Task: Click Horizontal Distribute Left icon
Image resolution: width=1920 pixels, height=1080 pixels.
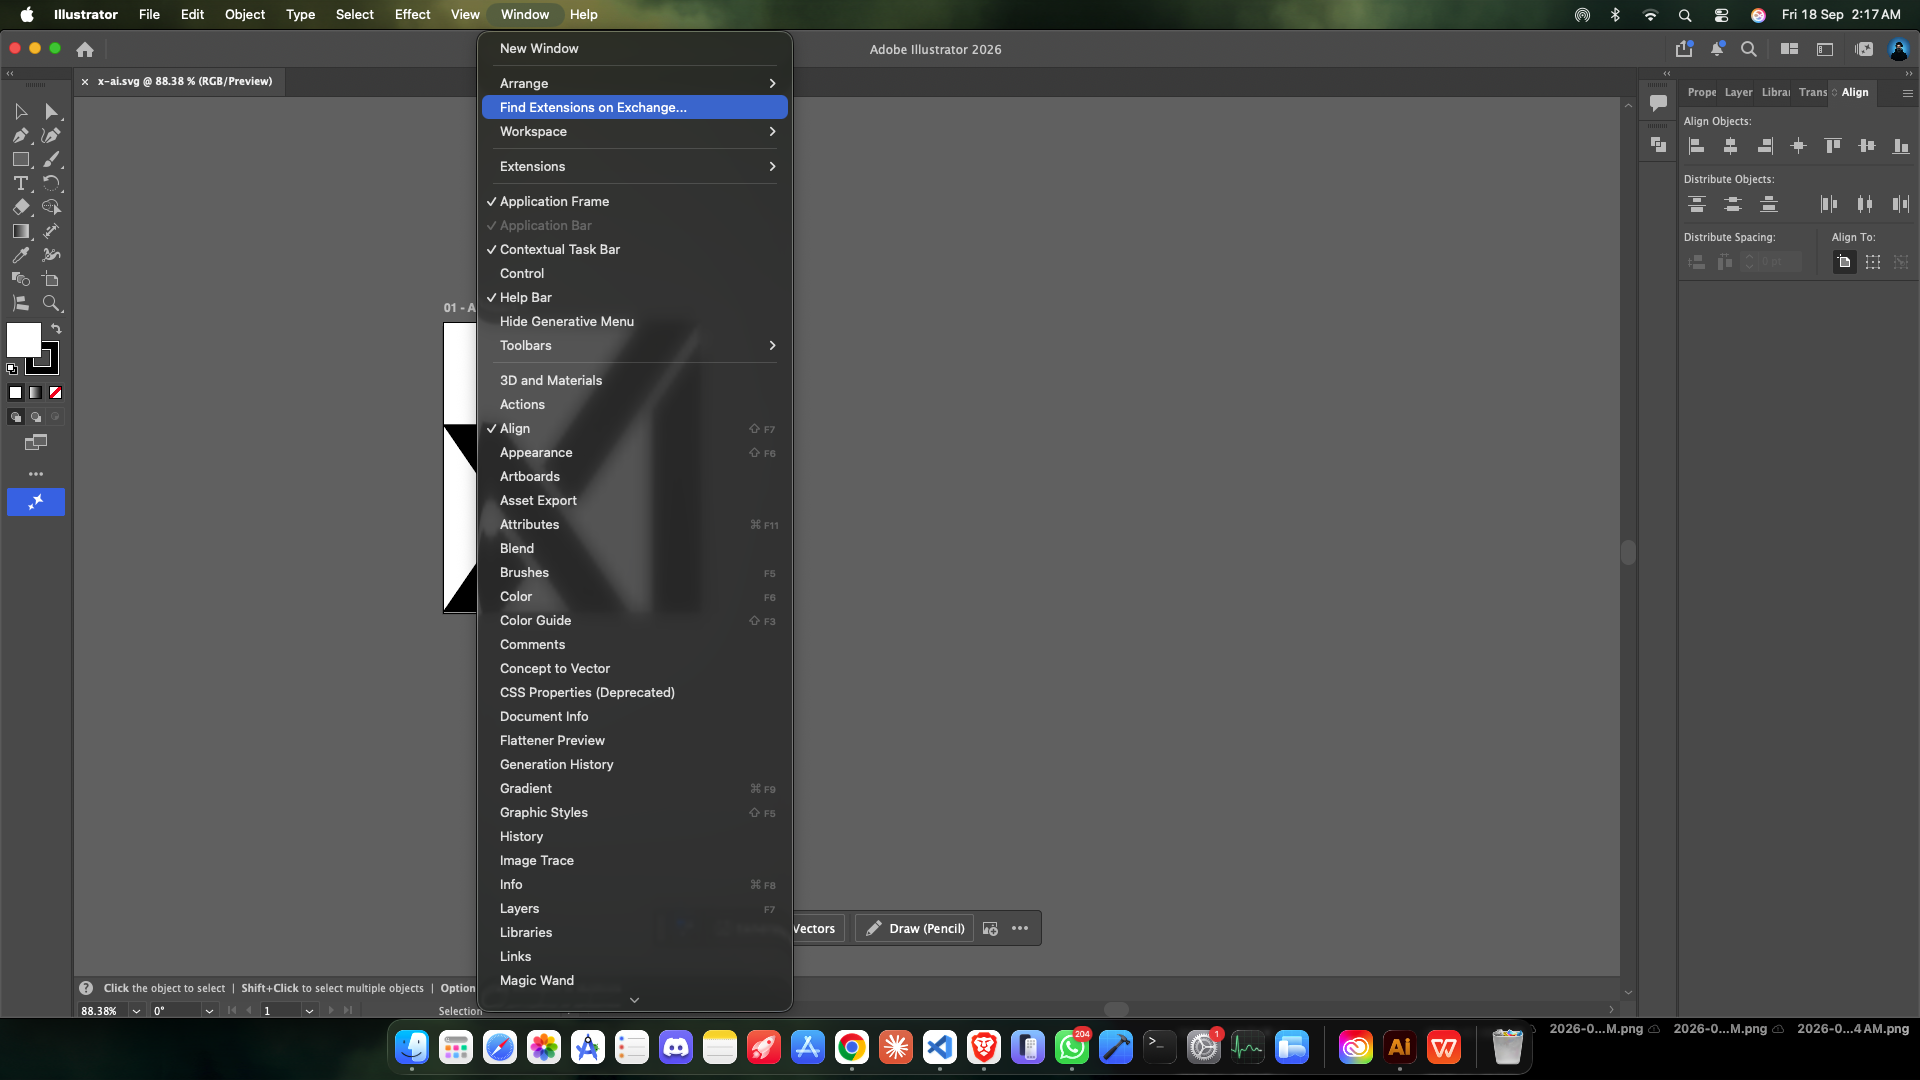Action: [1829, 204]
